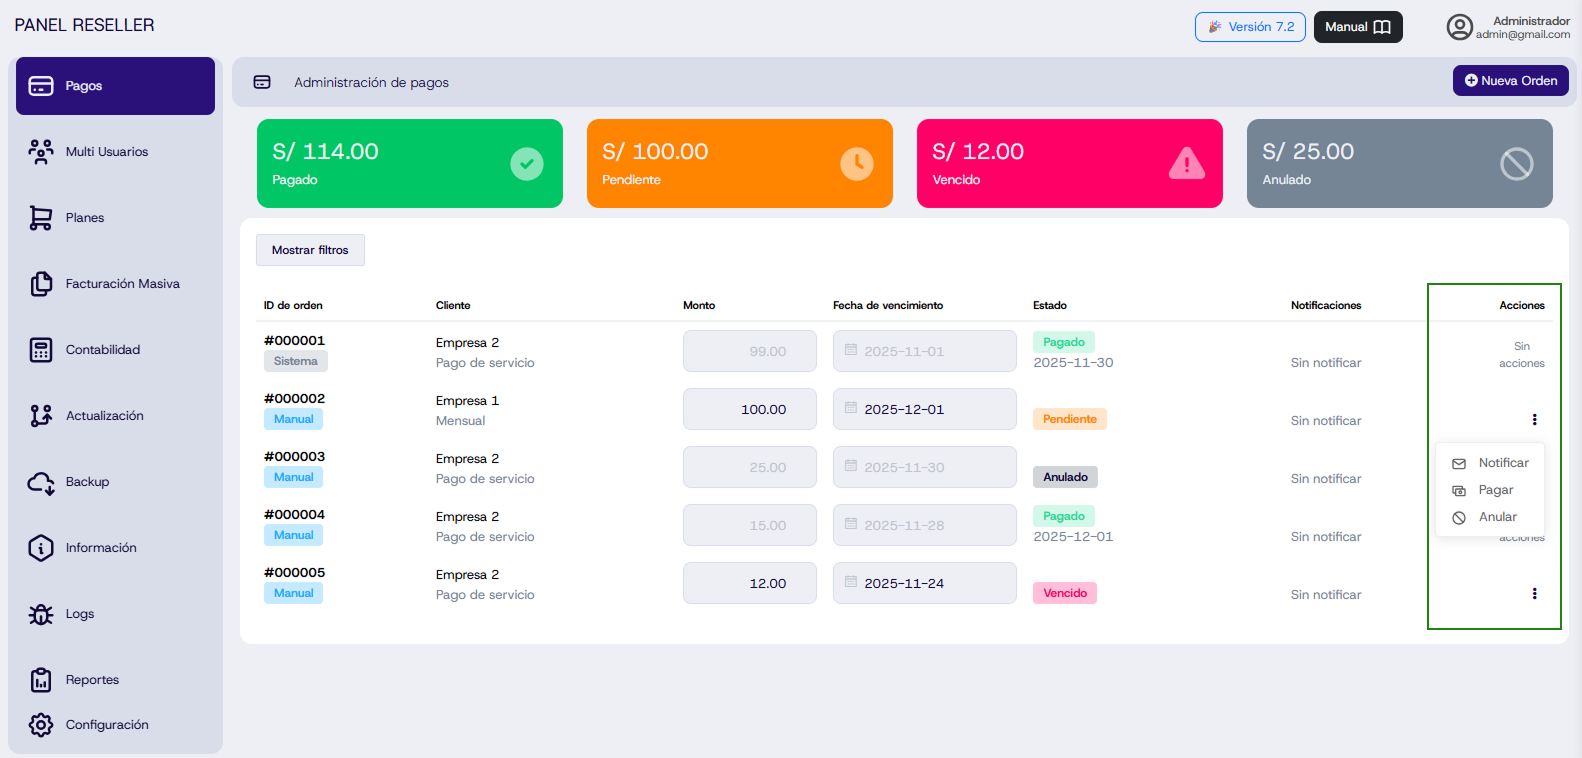The height and width of the screenshot is (758, 1582).
Task: Expand filters with Mostrar filtros
Action: (x=310, y=250)
